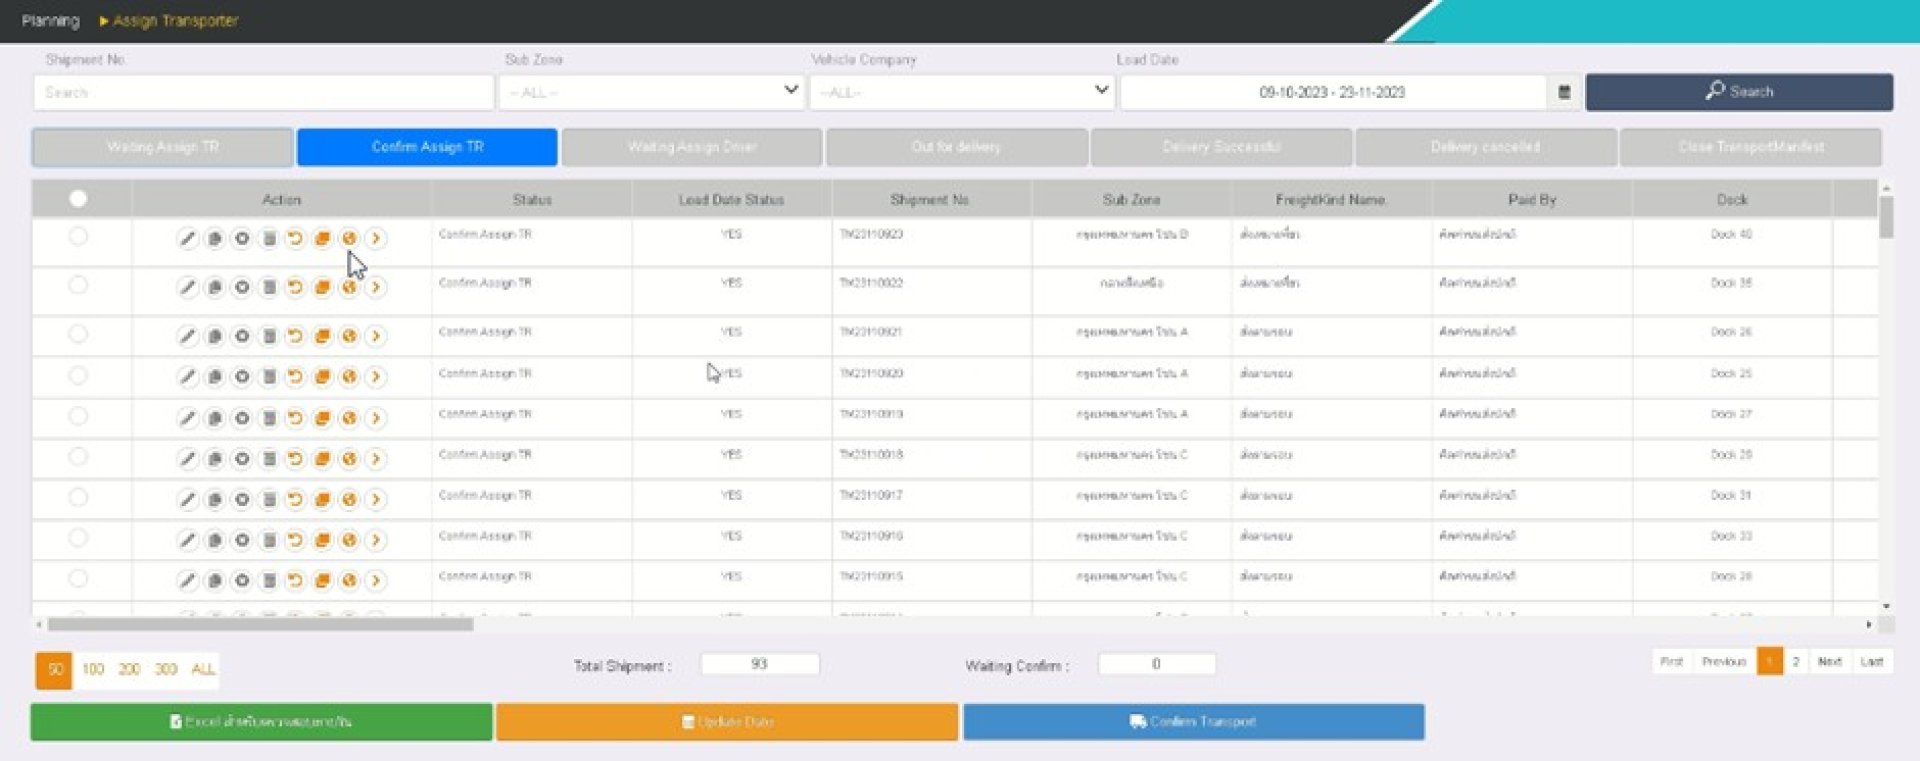Viewport: 1920px width, 761px height.
Task: Click the Search button
Action: [1738, 92]
